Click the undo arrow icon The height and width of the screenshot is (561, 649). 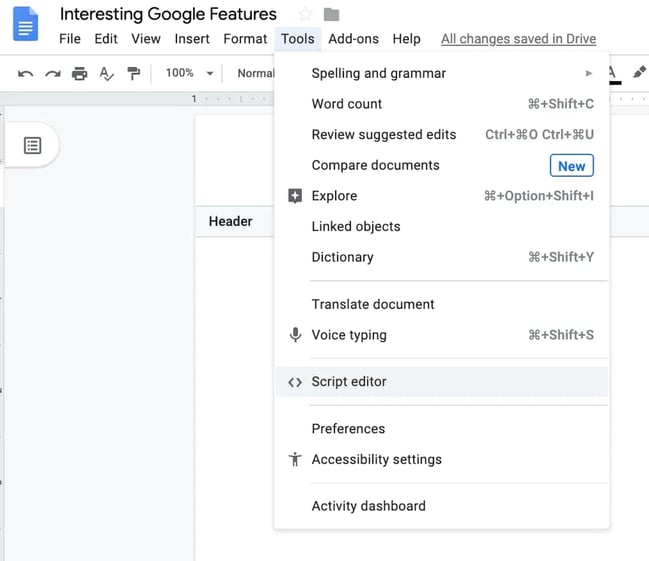(x=26, y=73)
